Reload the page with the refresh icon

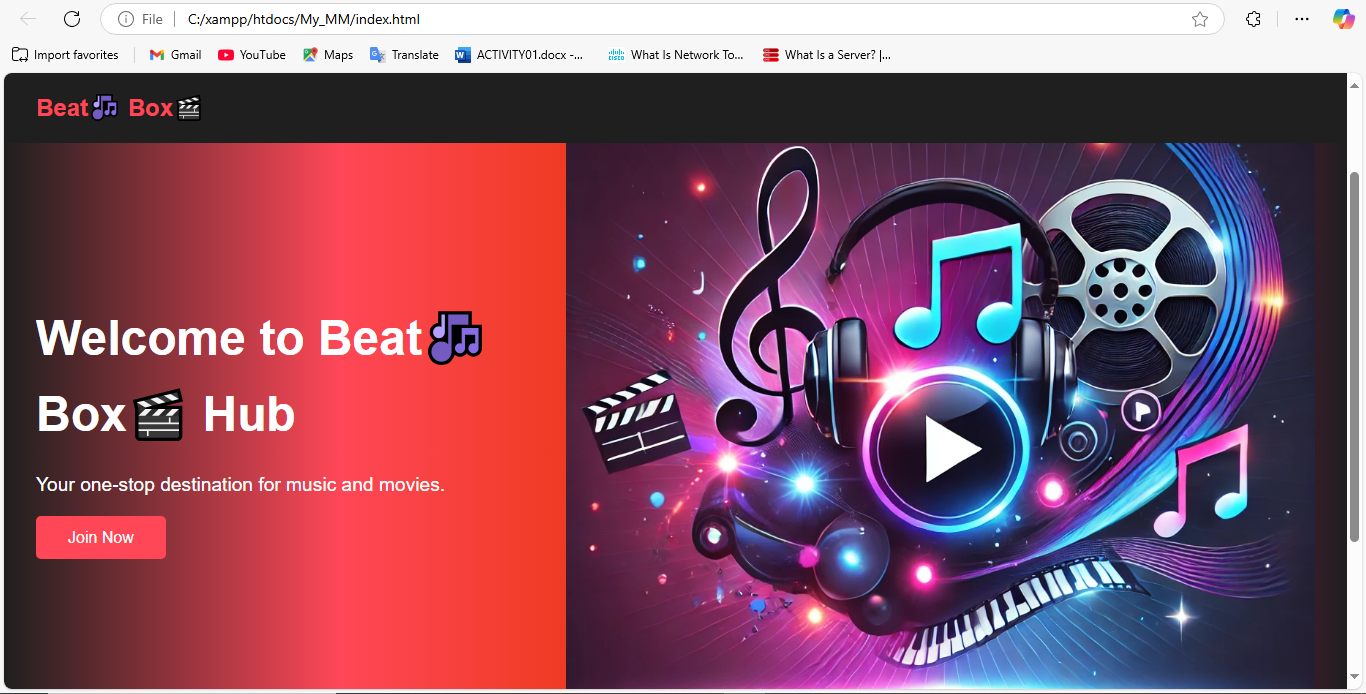point(72,19)
